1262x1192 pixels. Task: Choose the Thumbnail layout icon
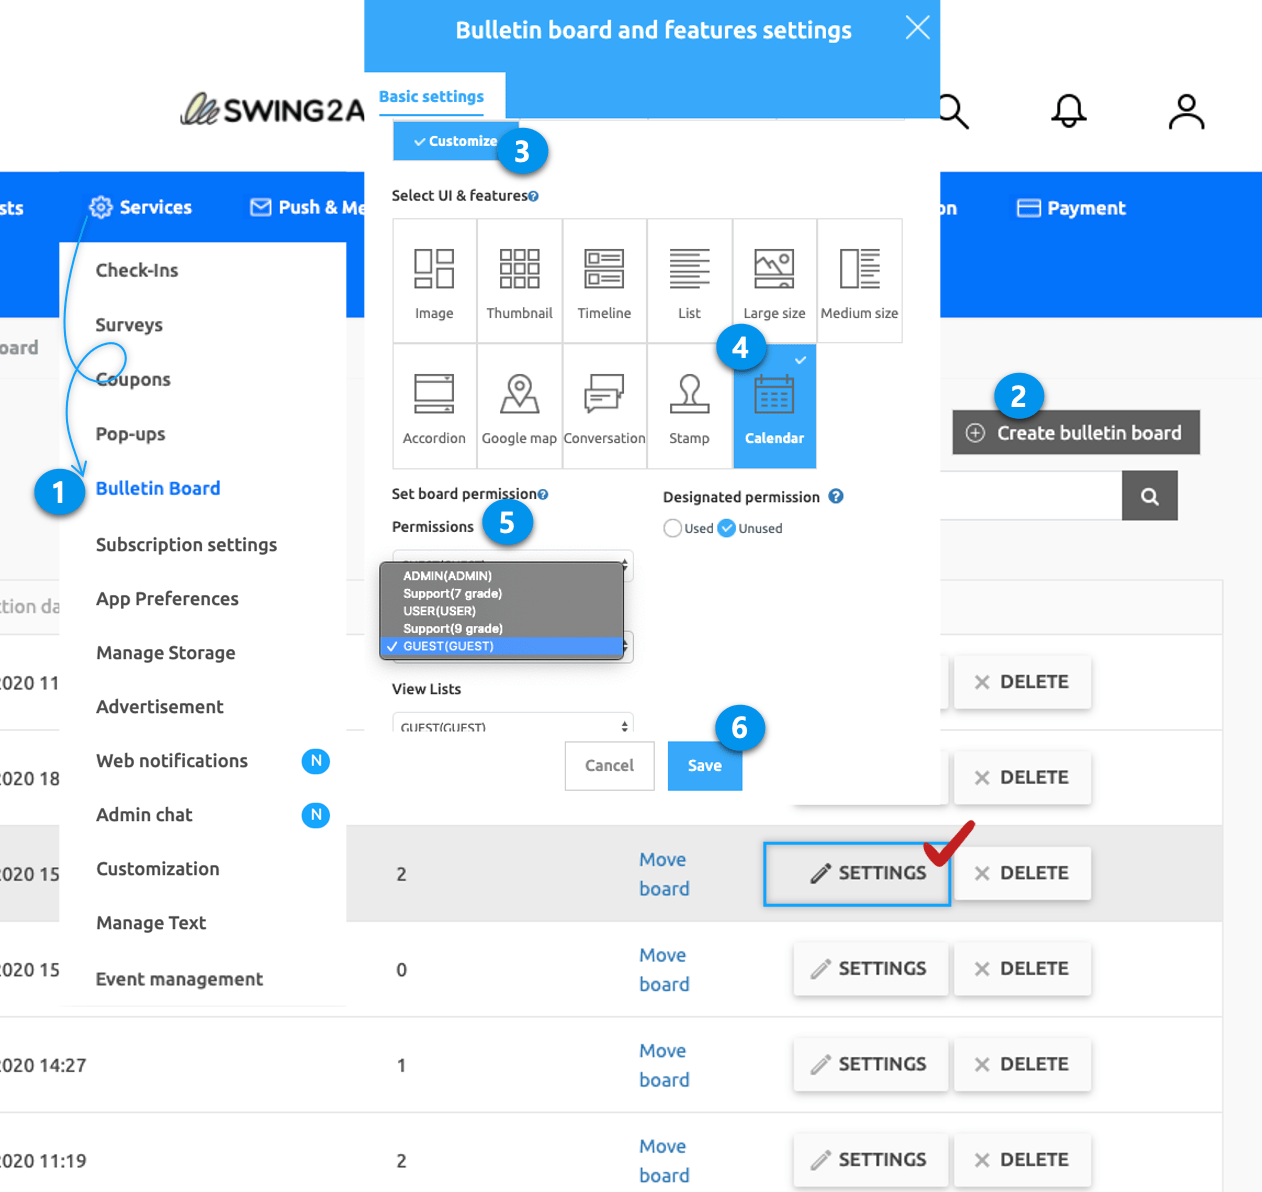coord(519,281)
